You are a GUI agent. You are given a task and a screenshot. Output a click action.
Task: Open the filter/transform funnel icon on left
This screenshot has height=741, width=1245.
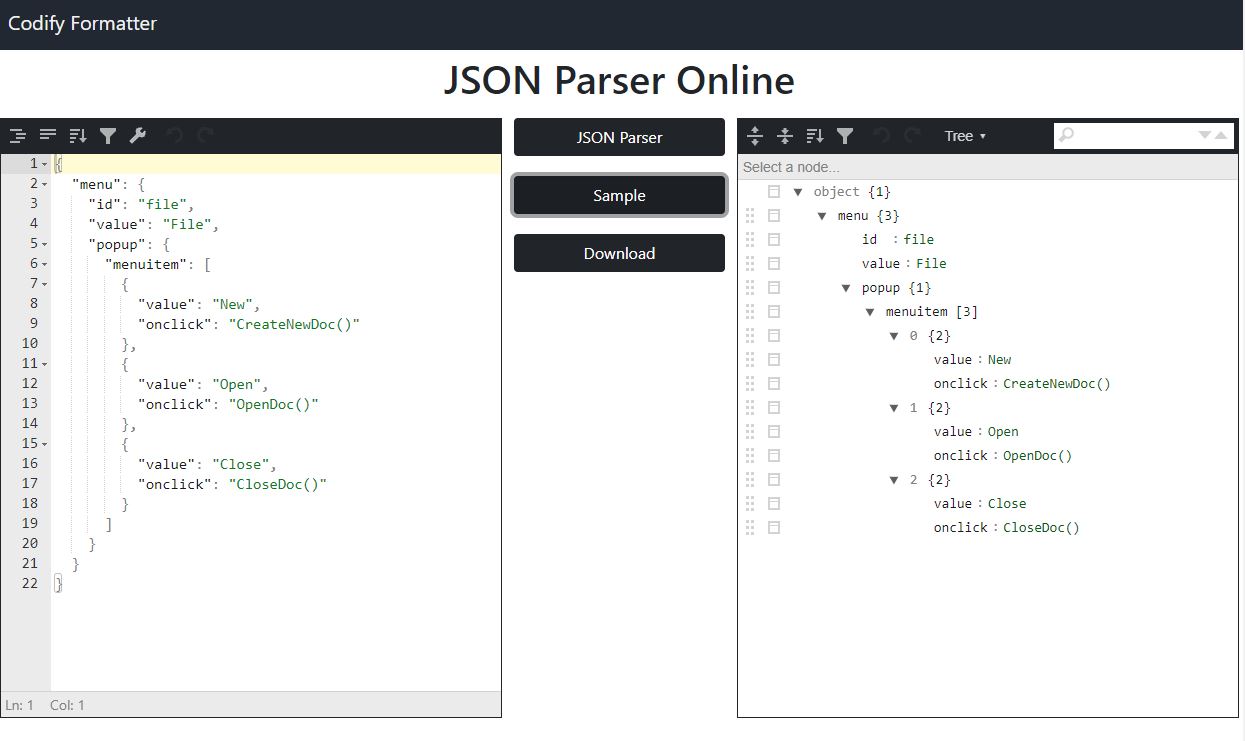pyautogui.click(x=108, y=135)
